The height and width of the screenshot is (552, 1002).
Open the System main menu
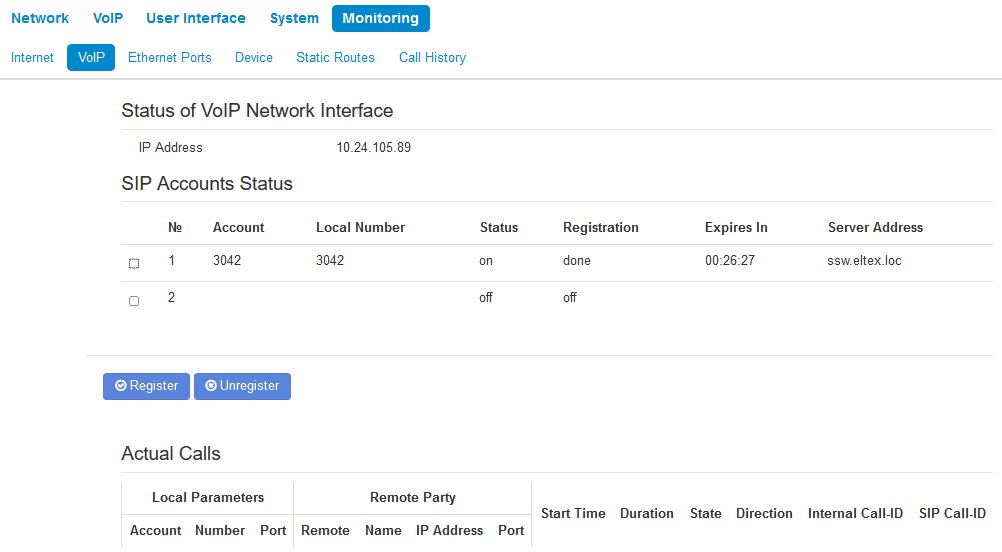point(294,18)
